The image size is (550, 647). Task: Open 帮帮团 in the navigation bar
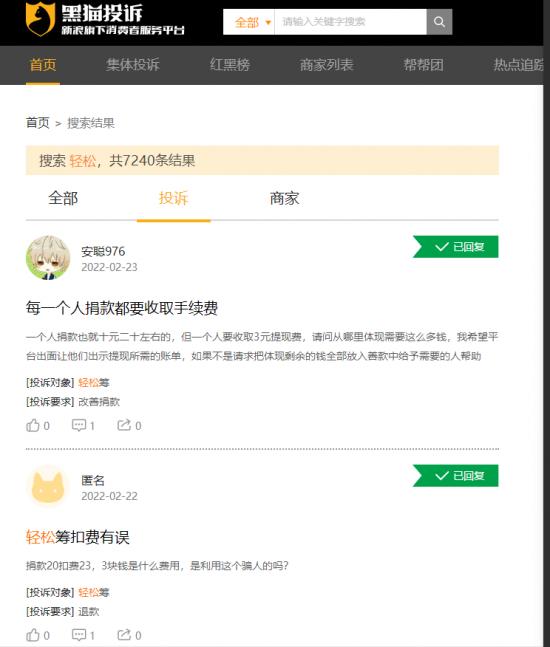coord(423,65)
